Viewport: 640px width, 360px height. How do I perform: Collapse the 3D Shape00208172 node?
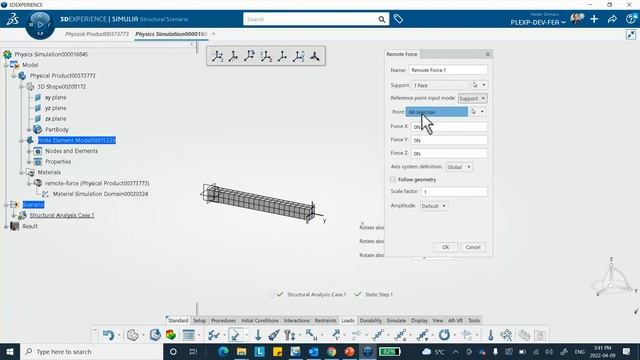(22, 87)
